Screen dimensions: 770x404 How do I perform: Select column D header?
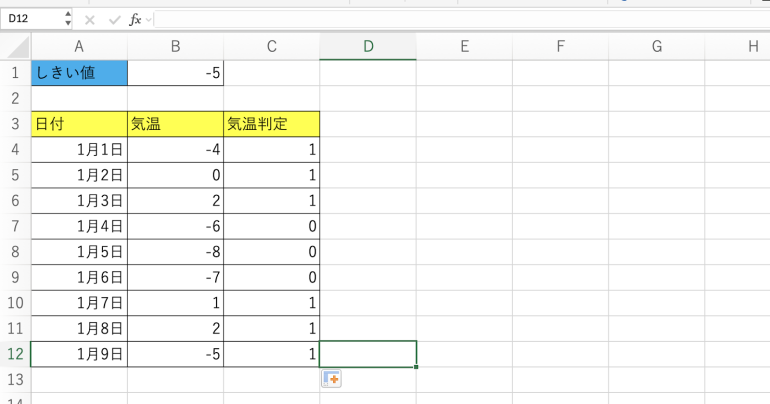pyautogui.click(x=368, y=47)
